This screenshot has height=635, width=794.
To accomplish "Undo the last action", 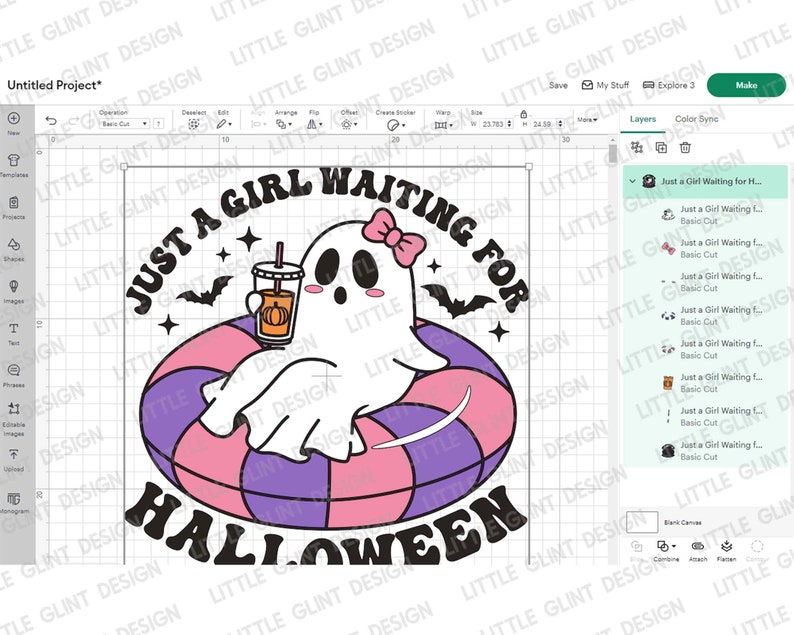I will [51, 121].
